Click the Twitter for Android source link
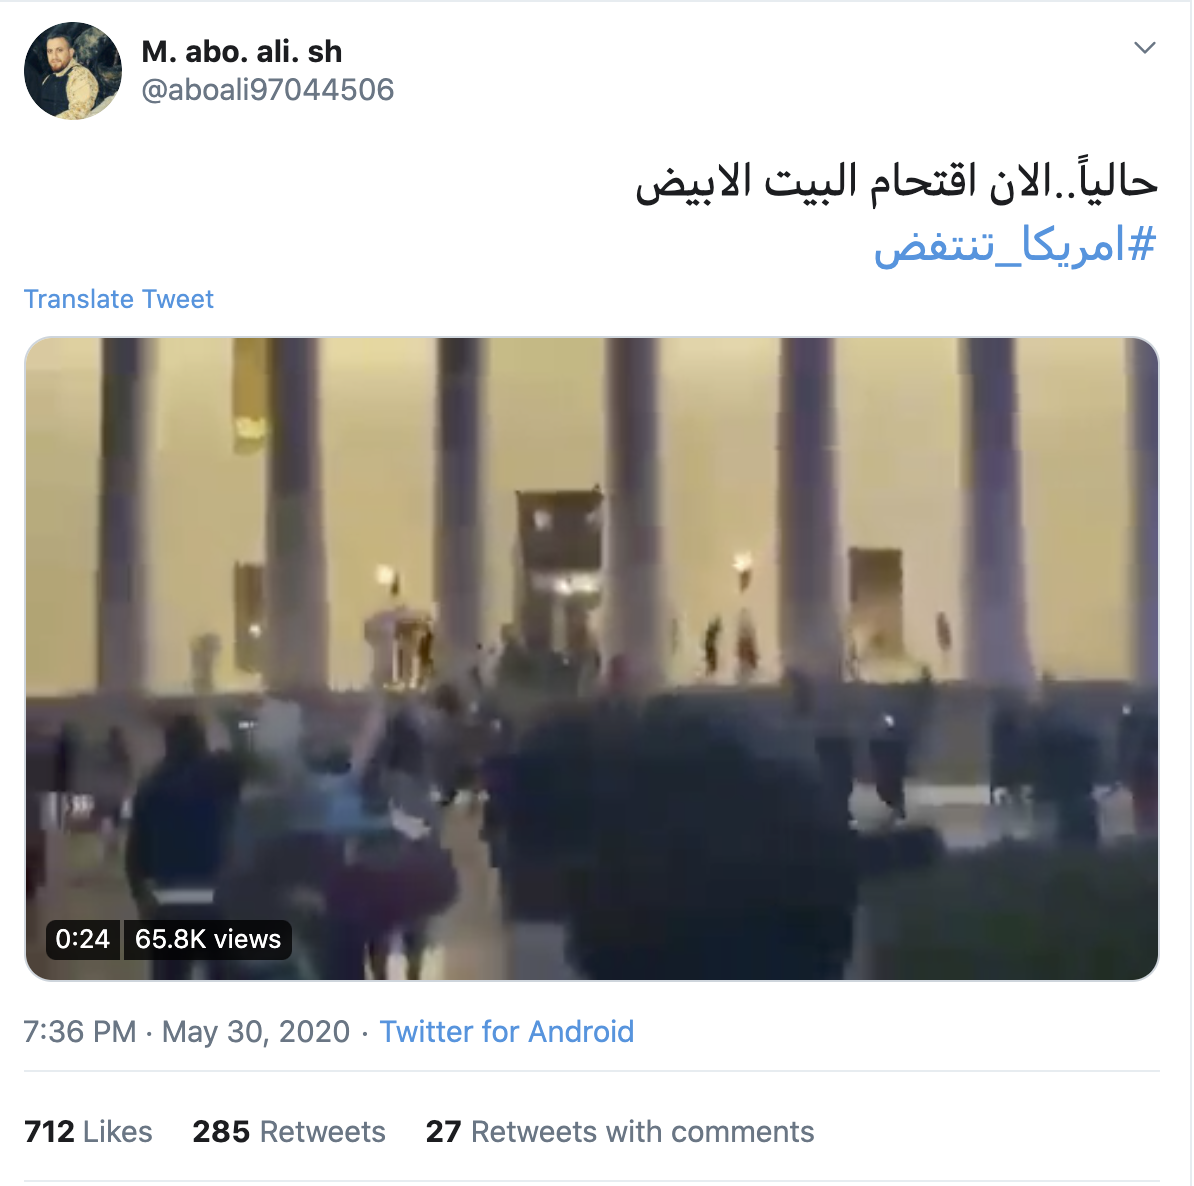Image resolution: width=1194 pixels, height=1186 pixels. pyautogui.click(x=506, y=1032)
